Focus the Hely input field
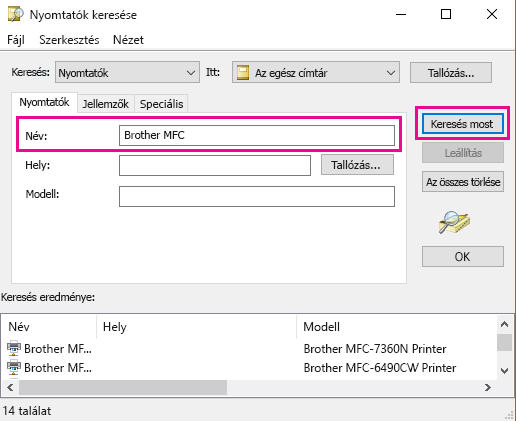516x421 pixels. pyautogui.click(x=215, y=165)
